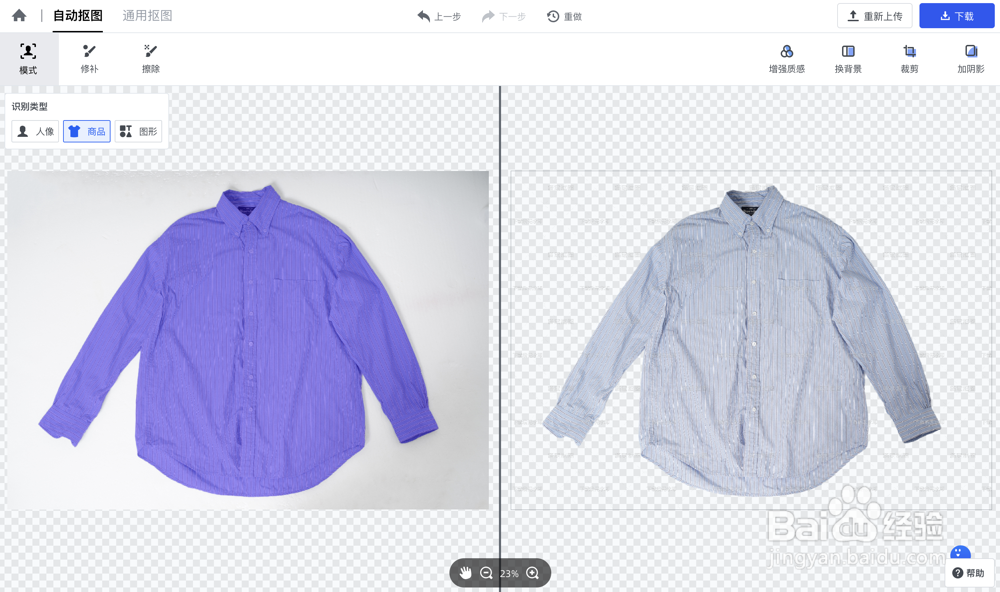
Task: Open the 模式 mode tool
Action: 28,59
